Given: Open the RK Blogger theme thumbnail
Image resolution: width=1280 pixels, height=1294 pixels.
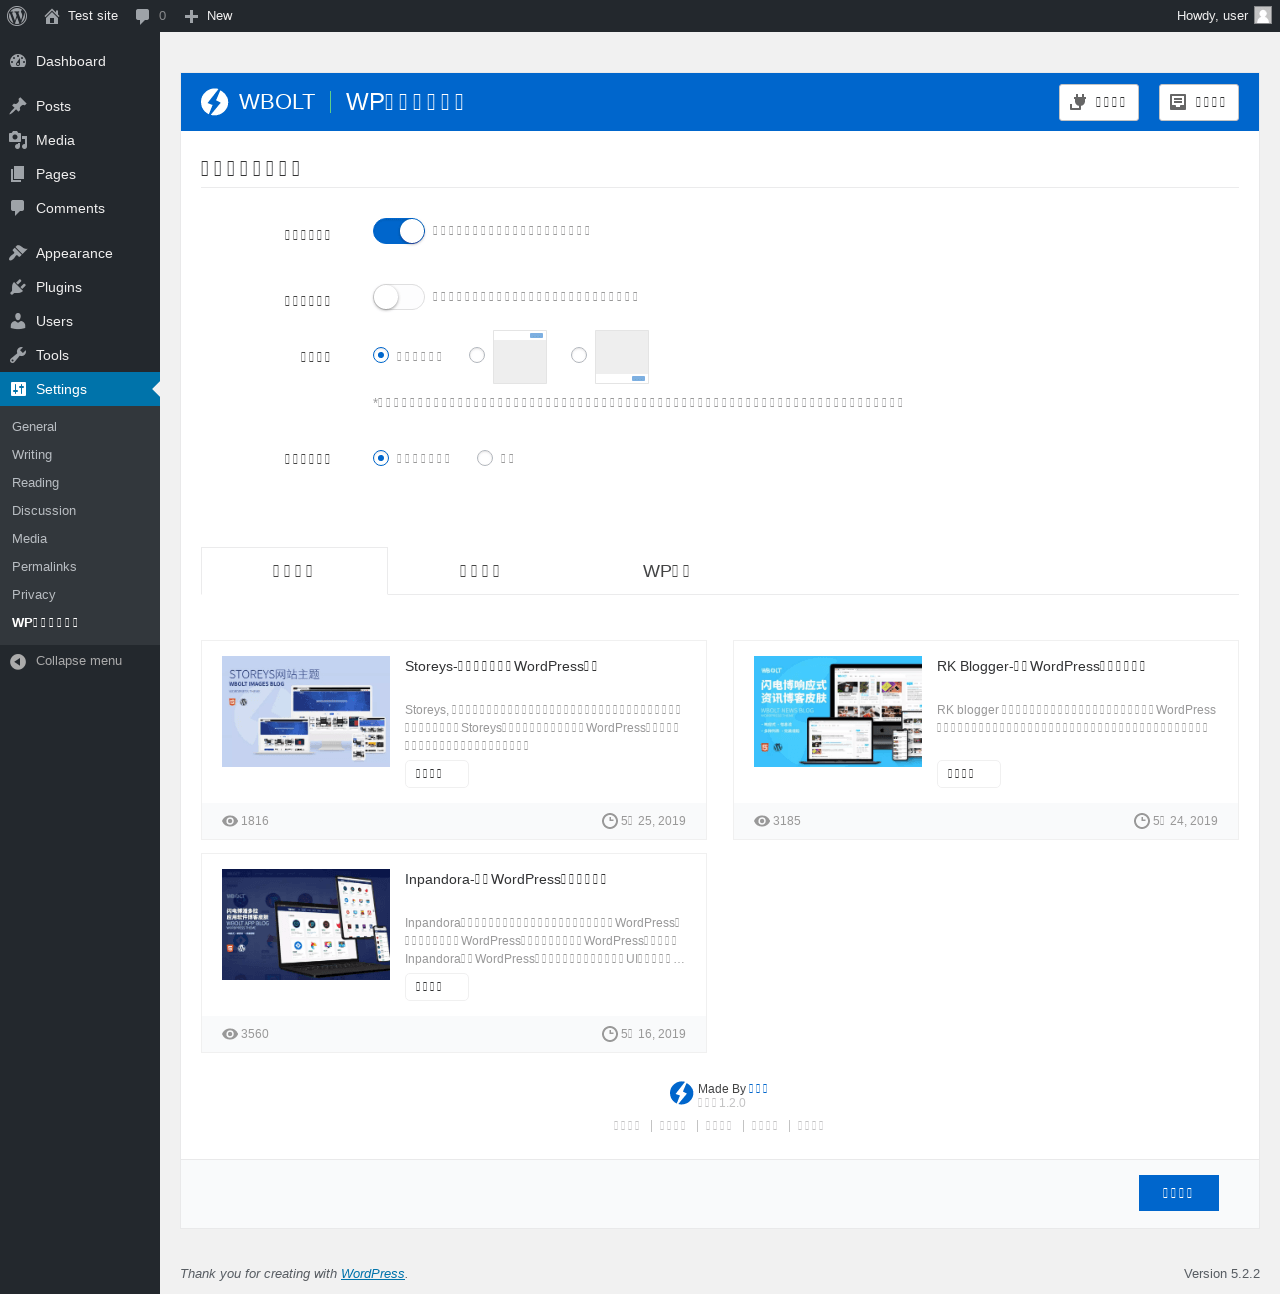Looking at the screenshot, I should click(838, 711).
